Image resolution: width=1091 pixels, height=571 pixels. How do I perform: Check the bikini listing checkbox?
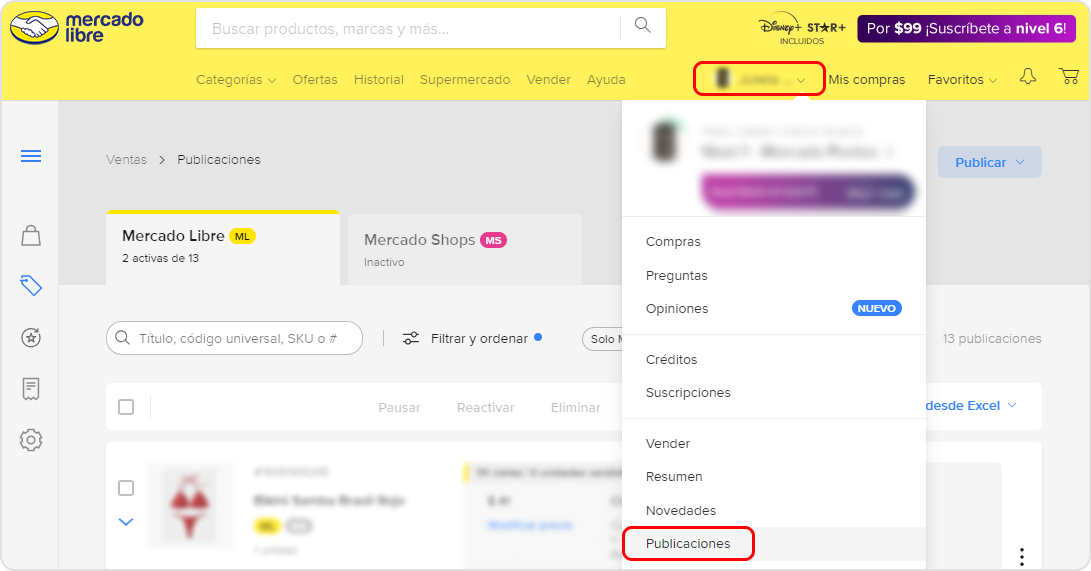pos(126,488)
